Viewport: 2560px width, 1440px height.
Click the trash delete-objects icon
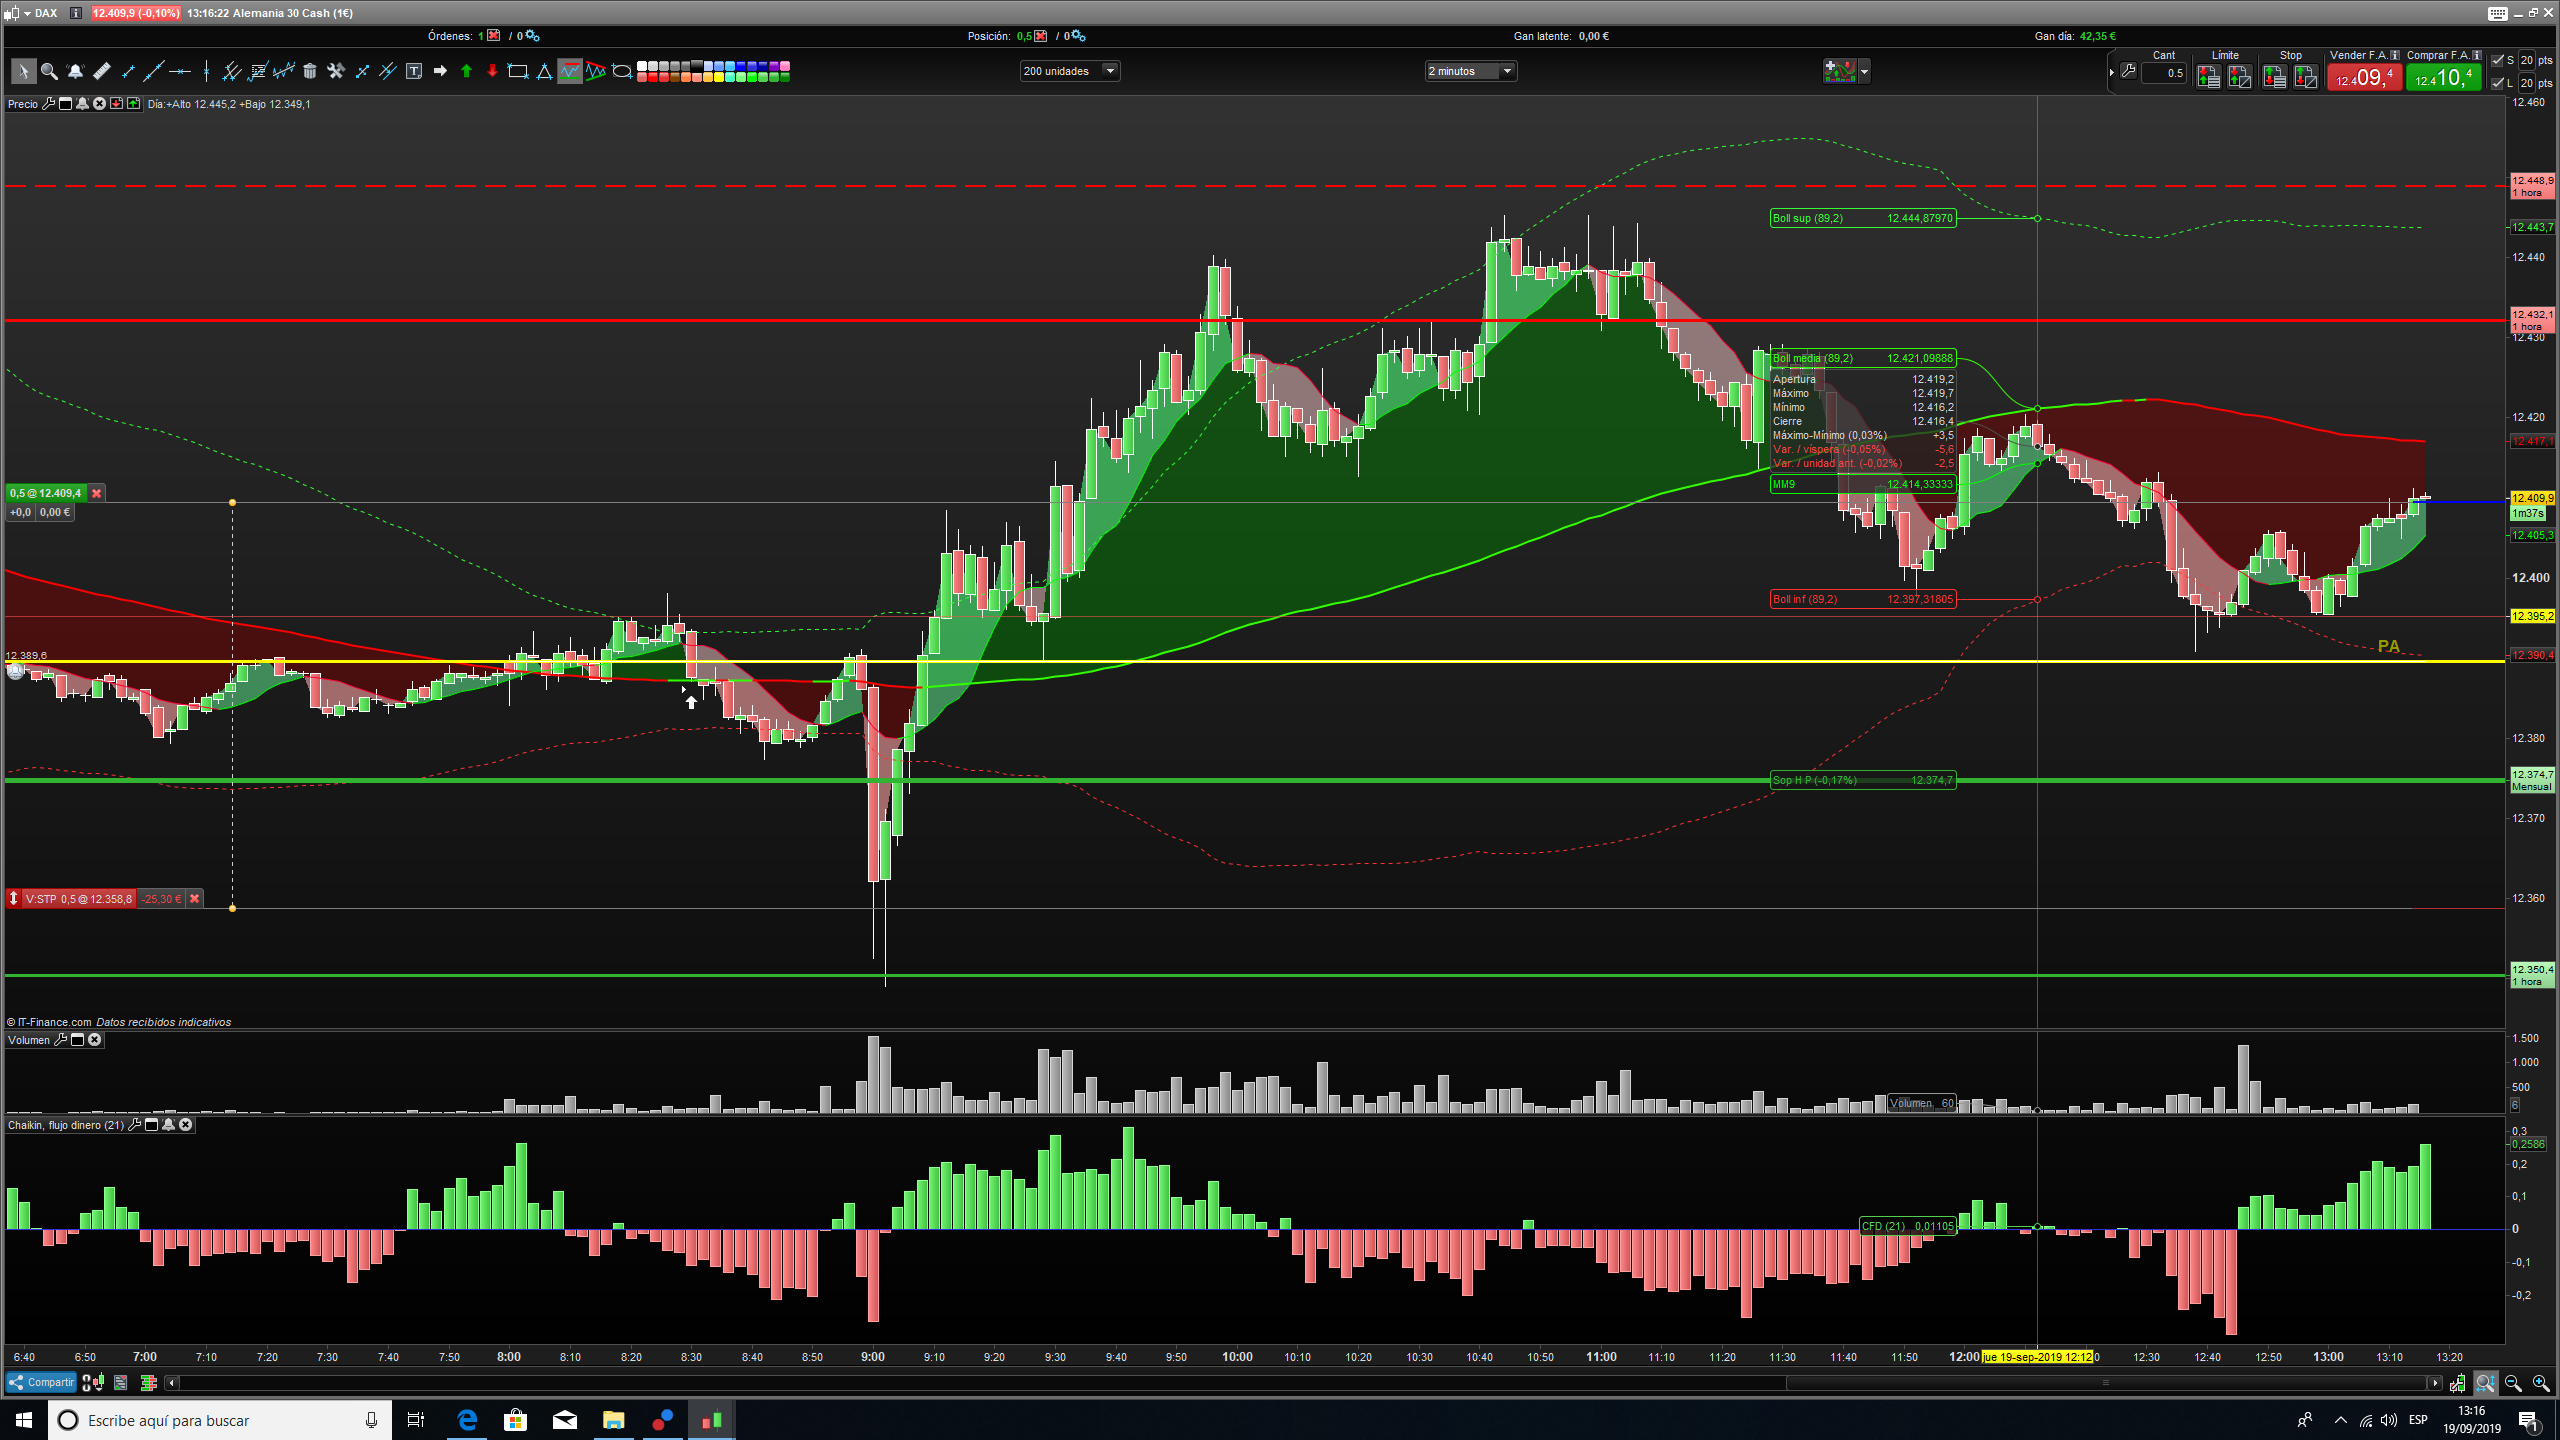click(310, 71)
